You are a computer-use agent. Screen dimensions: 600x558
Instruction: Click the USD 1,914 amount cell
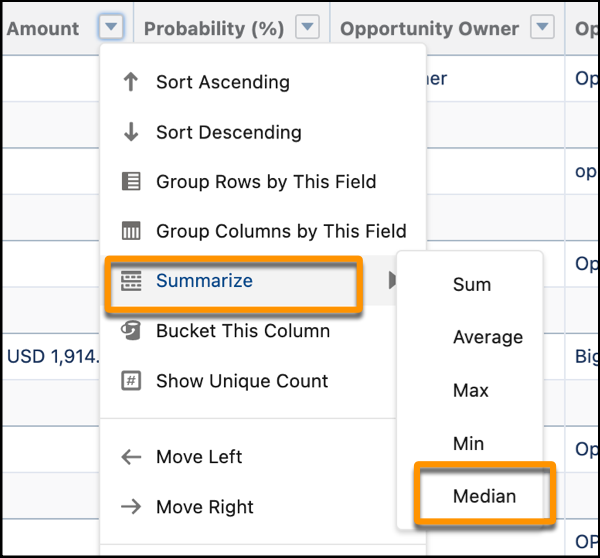pyautogui.click(x=53, y=356)
